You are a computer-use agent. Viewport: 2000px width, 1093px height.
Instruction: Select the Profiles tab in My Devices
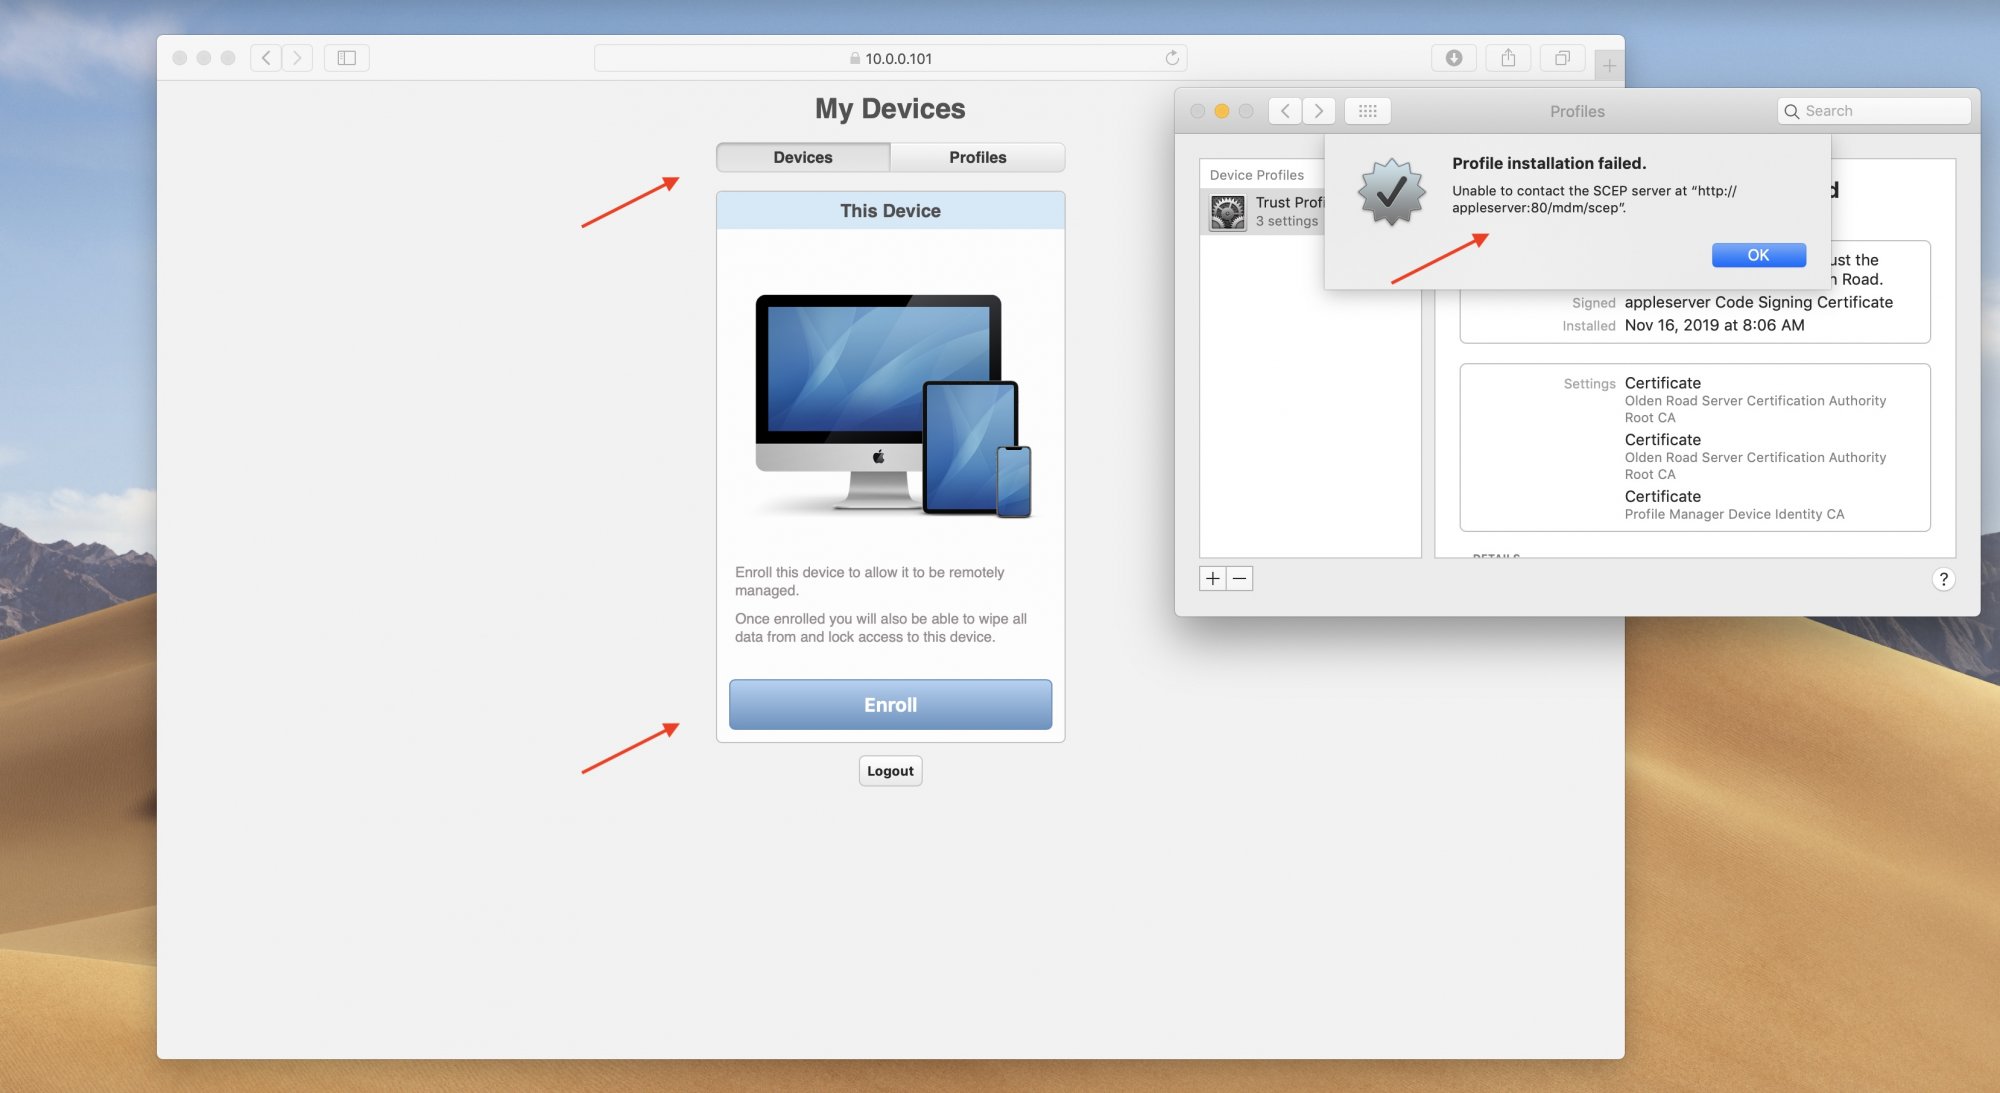pos(976,155)
